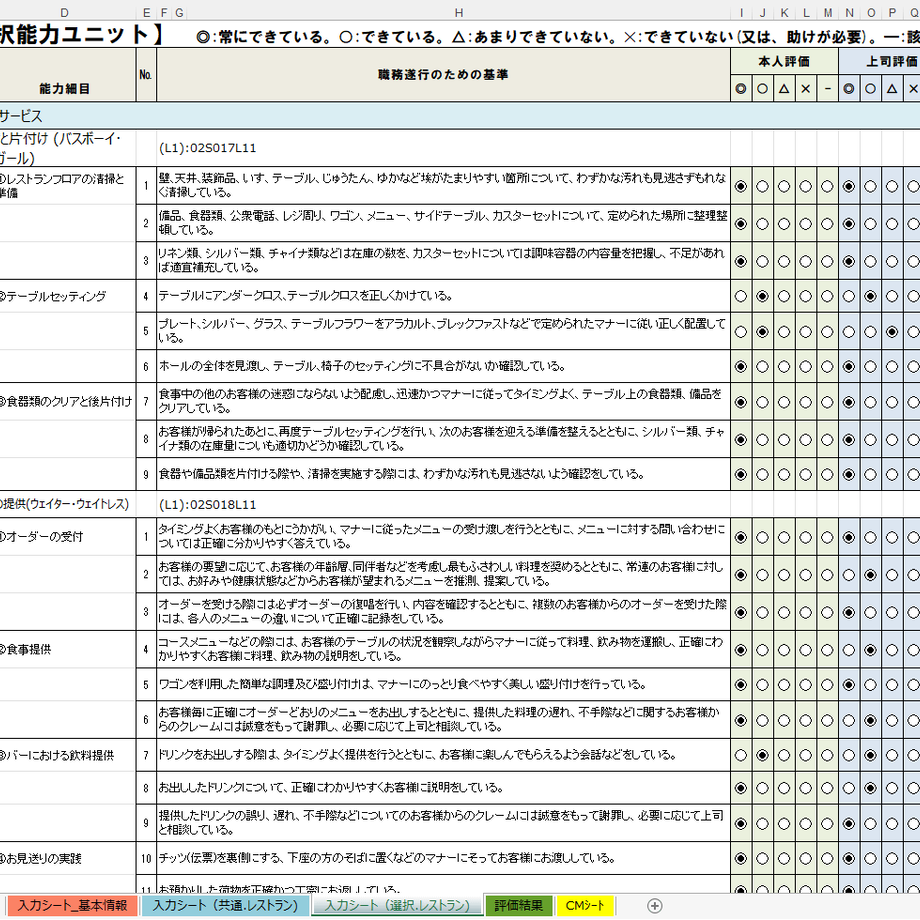Image resolution: width=920 pixels, height=920 pixels.
Task: Select the ③食器類のクリアと後片付け cell
Action: (x=67, y=402)
